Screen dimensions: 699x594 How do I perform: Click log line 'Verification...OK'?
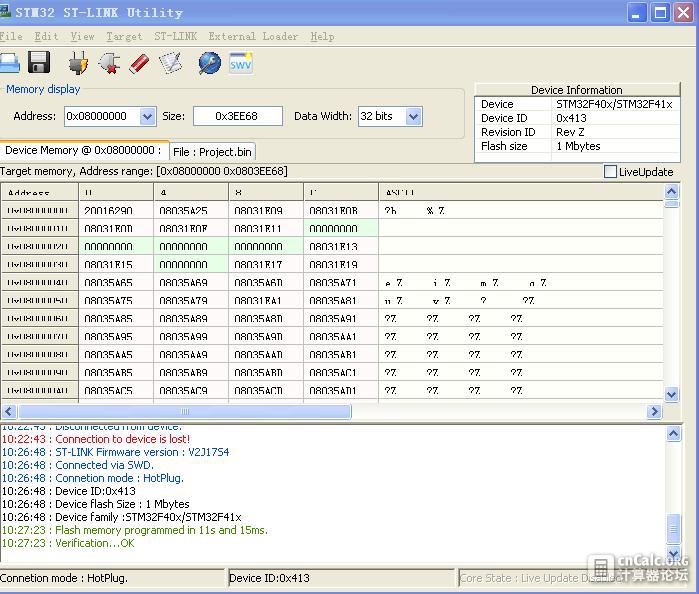(68, 543)
